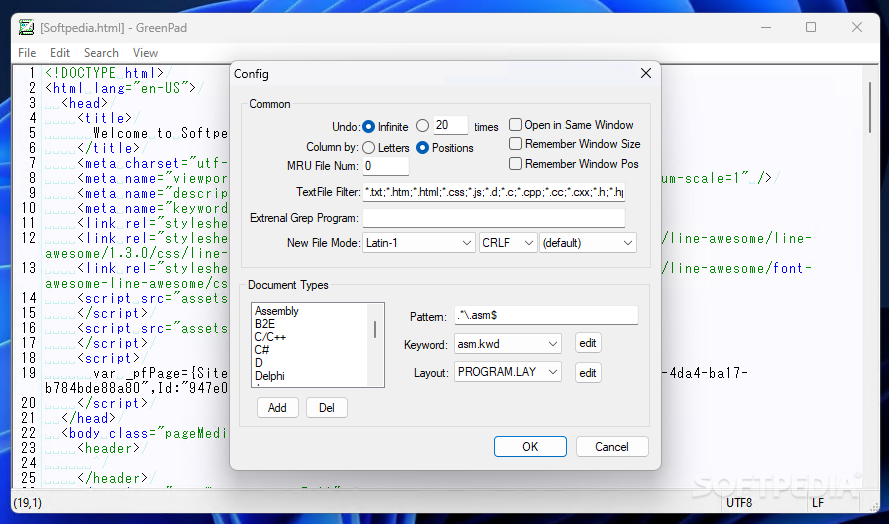Click the <header> line in editor
The height and width of the screenshot is (524, 889).
(108, 448)
